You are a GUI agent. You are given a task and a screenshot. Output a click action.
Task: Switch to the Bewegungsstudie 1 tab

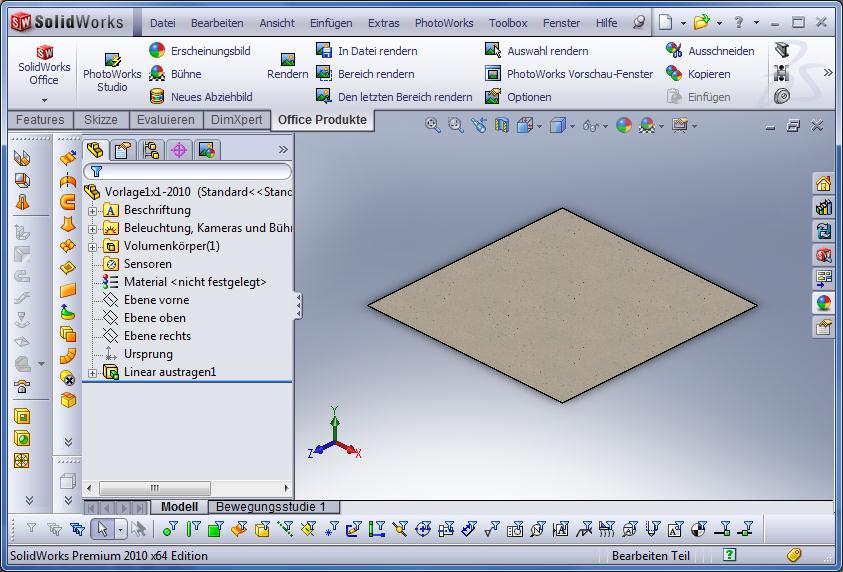click(272, 507)
